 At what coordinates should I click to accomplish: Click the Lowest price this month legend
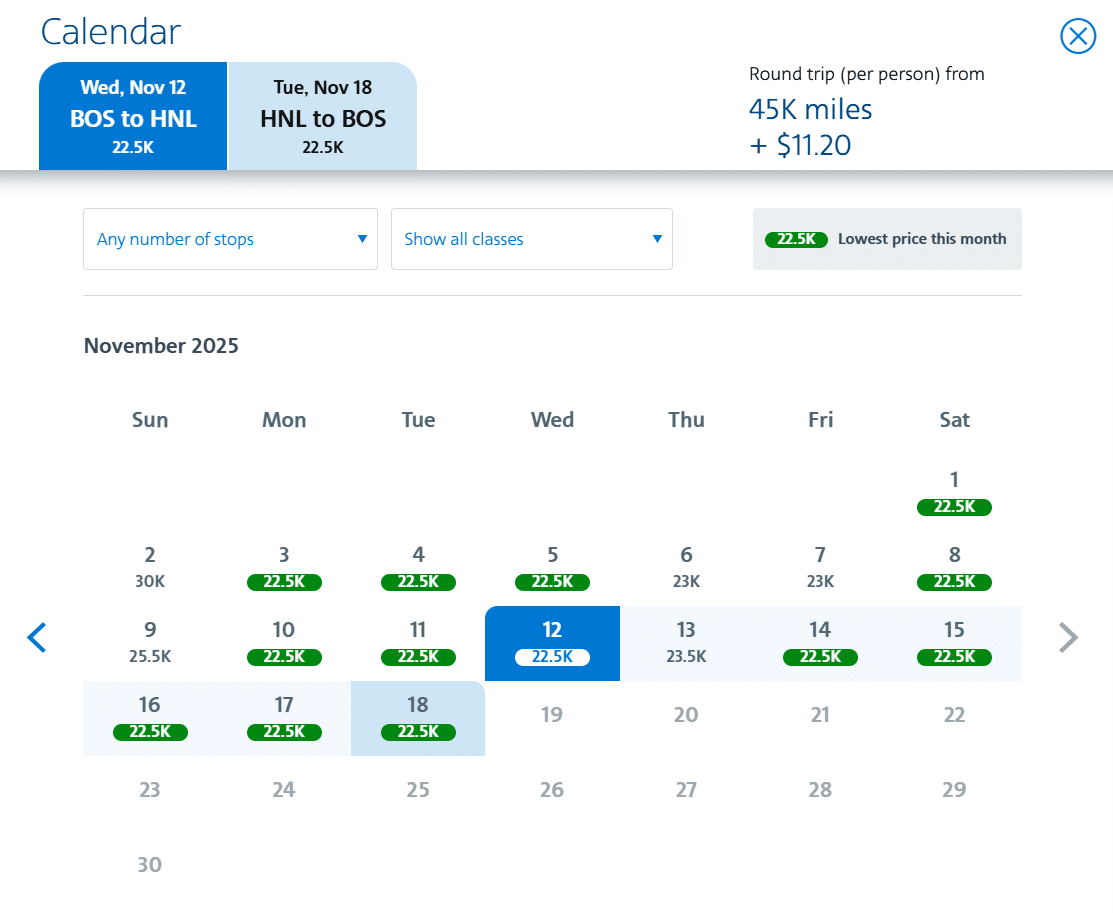point(887,239)
